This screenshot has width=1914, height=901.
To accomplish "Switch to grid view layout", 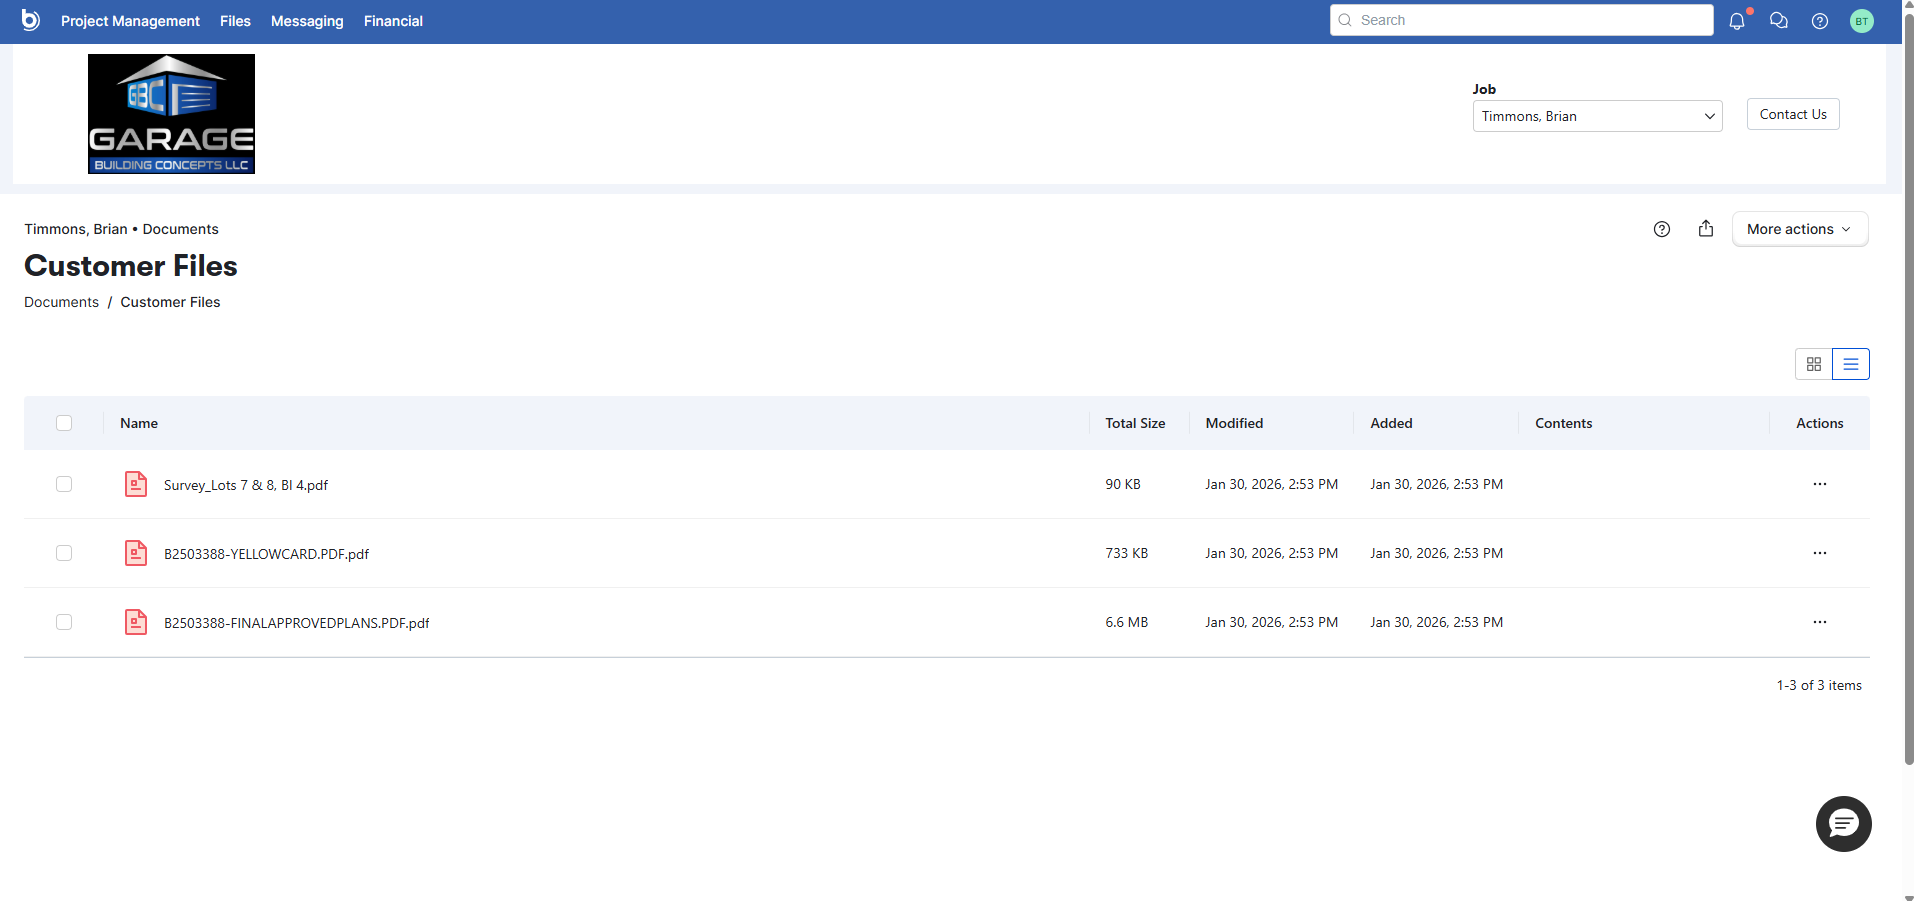I will [1814, 364].
